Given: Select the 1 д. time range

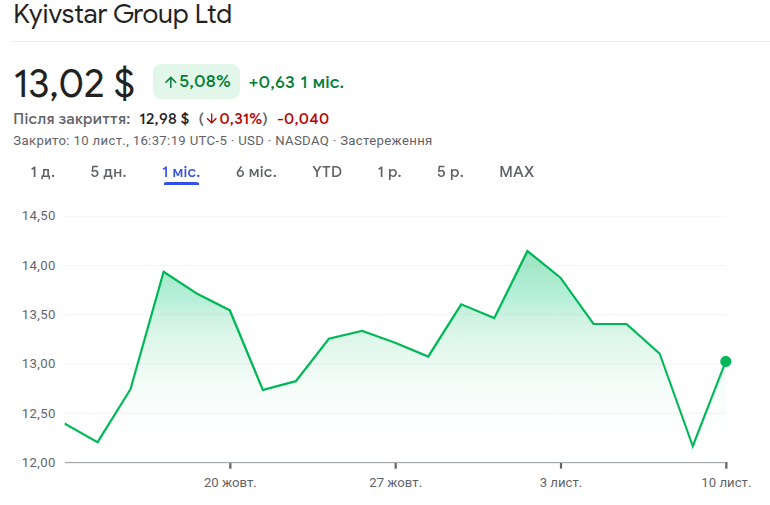Looking at the screenshot, I should click(42, 172).
